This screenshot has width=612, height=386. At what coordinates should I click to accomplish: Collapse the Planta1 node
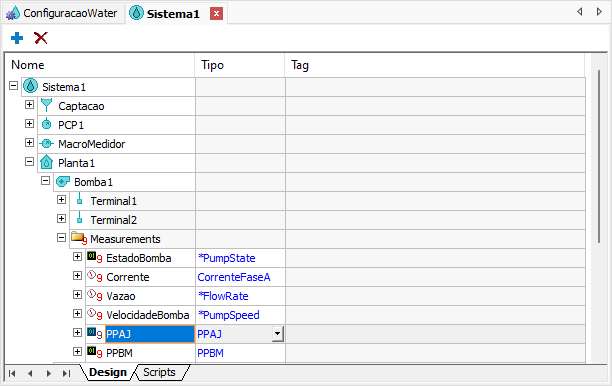(x=29, y=162)
